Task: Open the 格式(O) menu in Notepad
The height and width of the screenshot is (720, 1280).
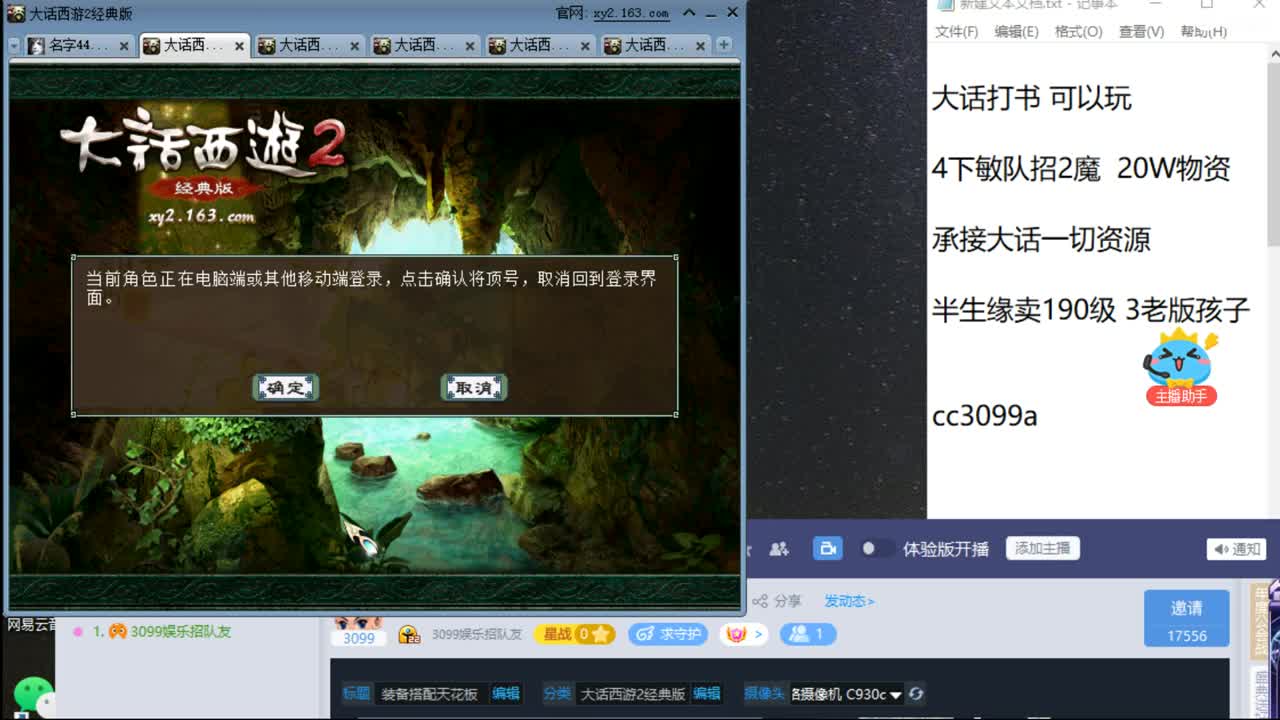Action: point(1078,31)
